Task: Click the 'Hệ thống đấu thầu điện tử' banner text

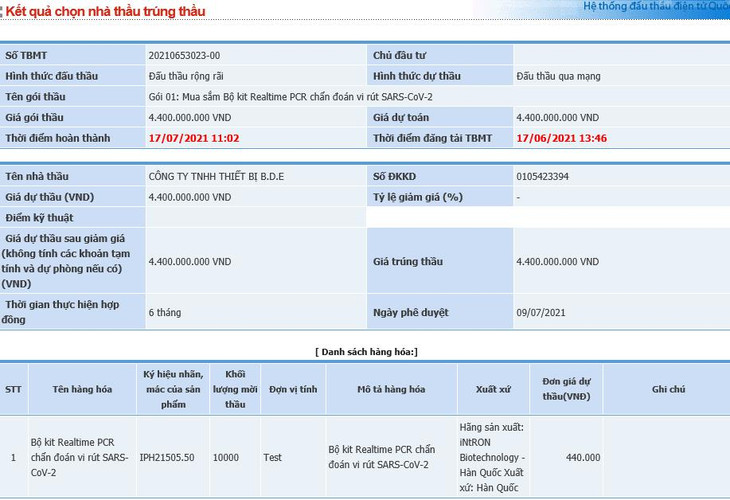Action: tap(655, 6)
